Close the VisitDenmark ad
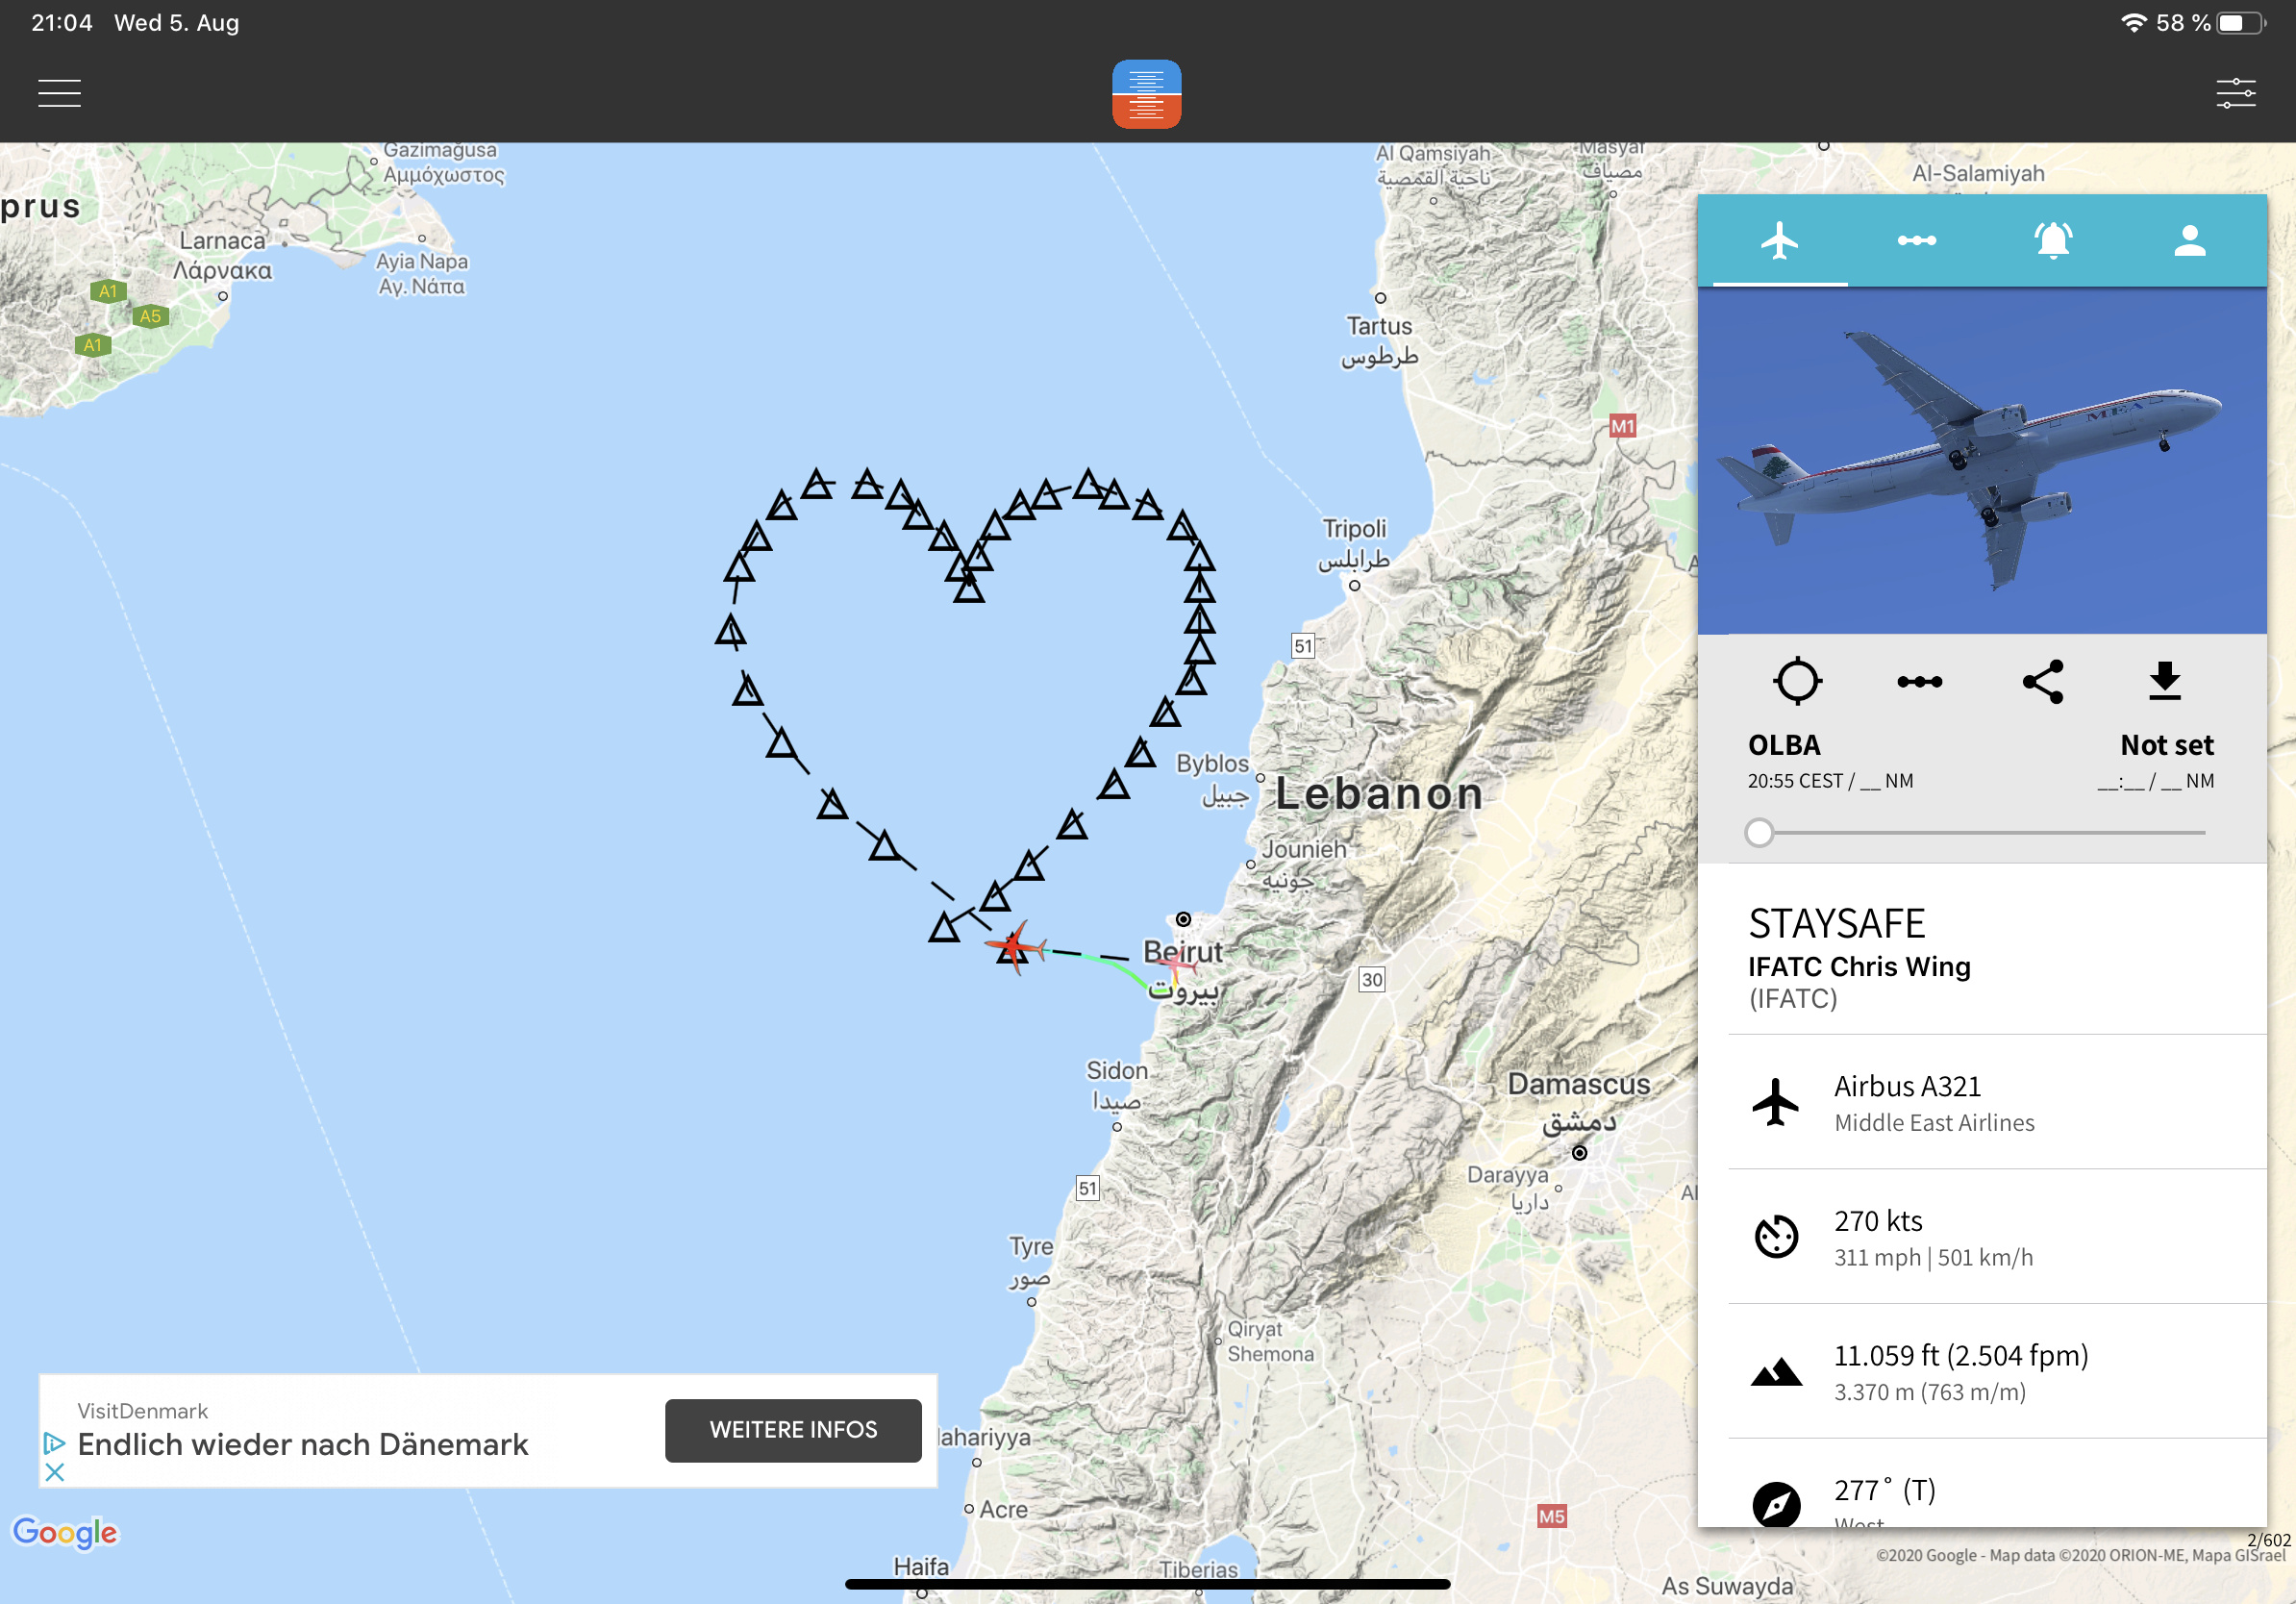Screen dimensions: 2296x1604 tap(55, 1472)
